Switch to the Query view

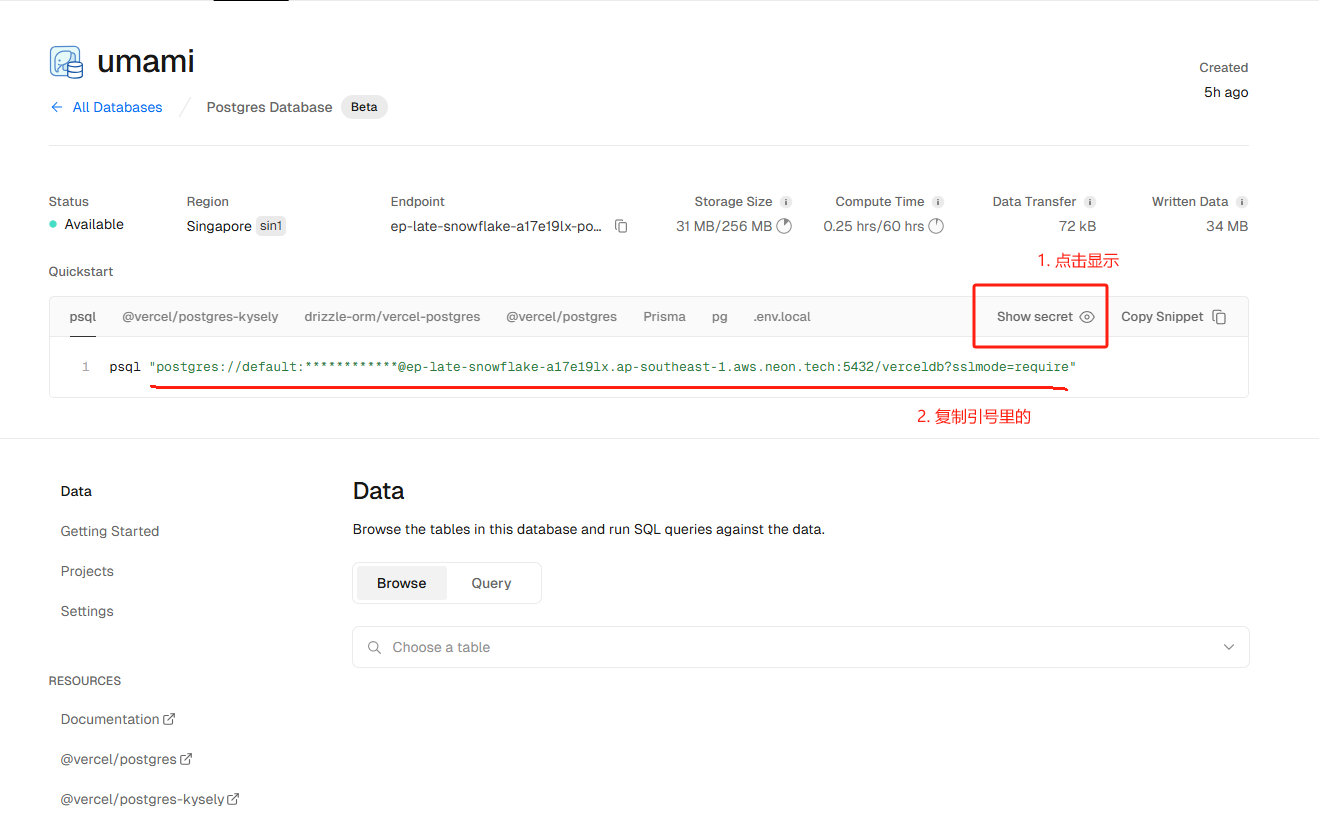click(491, 583)
